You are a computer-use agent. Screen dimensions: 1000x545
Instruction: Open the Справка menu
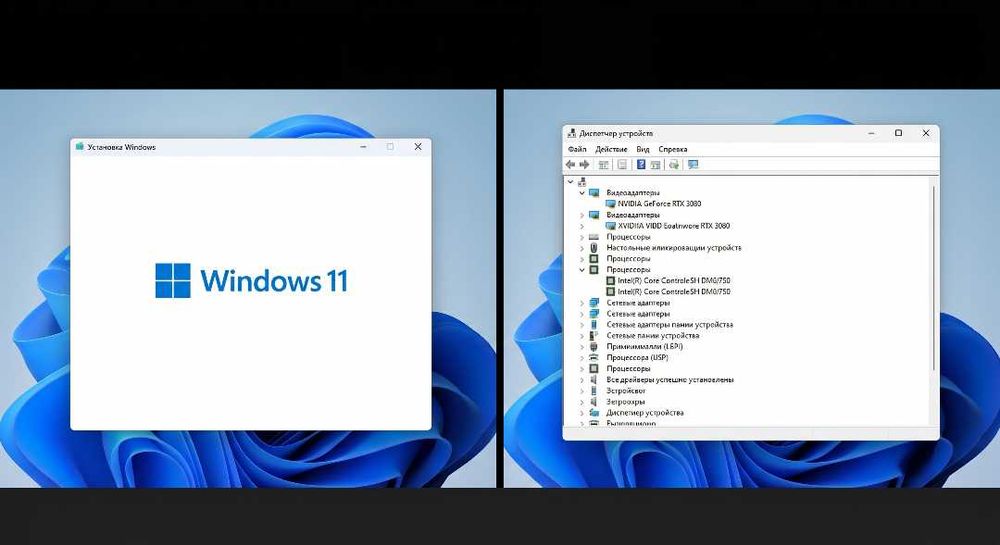coord(673,149)
